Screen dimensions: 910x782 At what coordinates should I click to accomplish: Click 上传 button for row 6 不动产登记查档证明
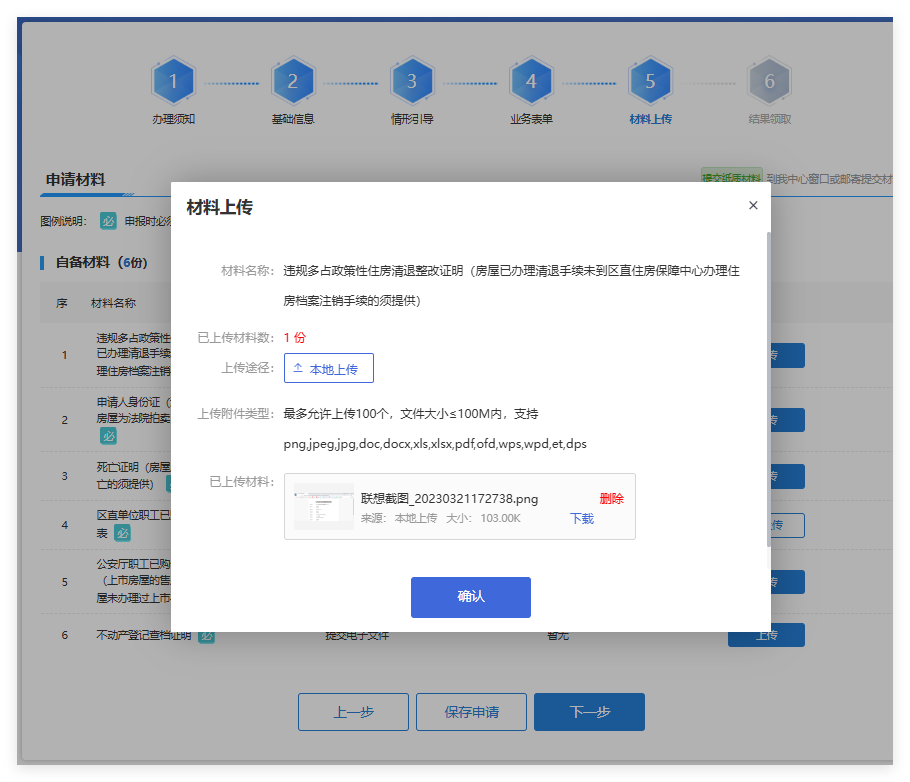[x=766, y=636]
